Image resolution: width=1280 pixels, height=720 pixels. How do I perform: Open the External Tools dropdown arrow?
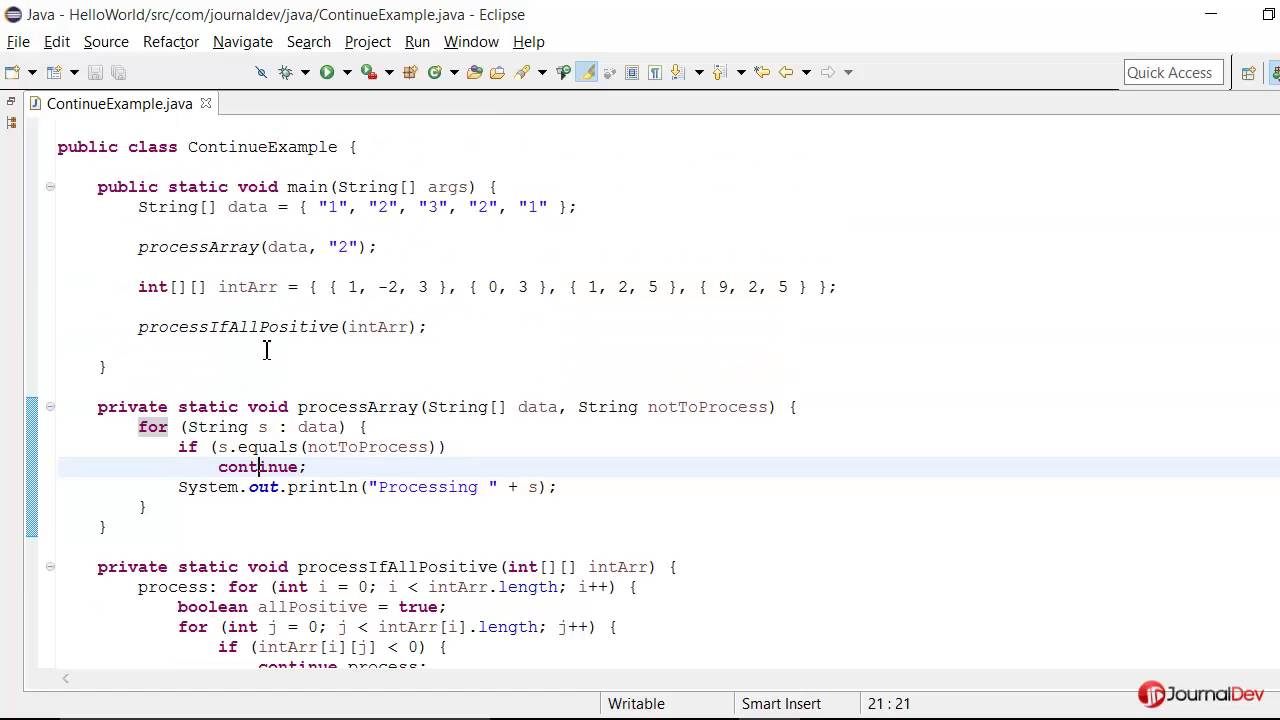pyautogui.click(x=389, y=72)
